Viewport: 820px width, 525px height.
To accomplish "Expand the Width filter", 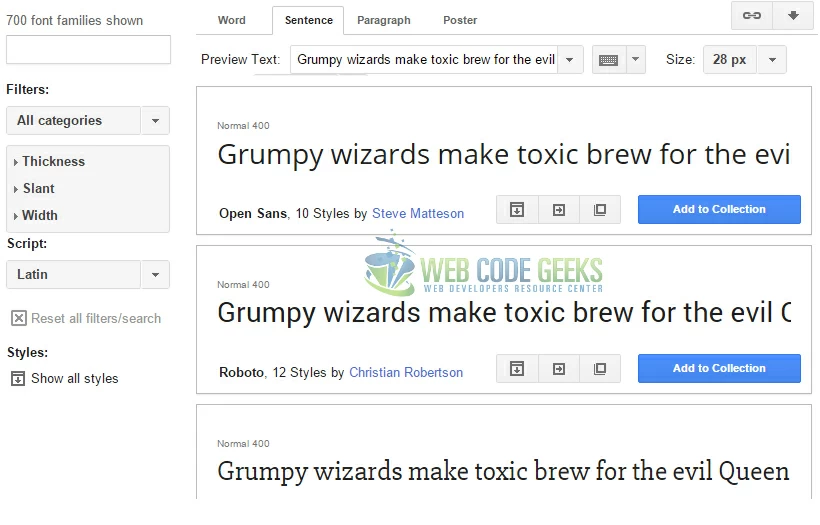I will coord(36,215).
